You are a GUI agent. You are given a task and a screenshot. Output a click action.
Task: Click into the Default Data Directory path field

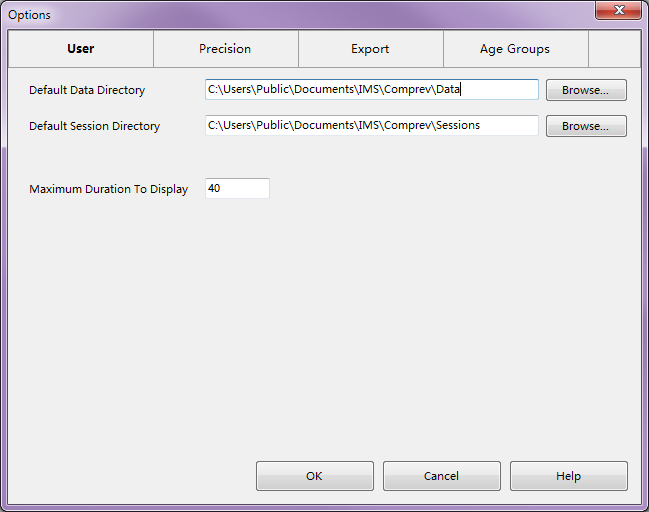click(x=371, y=90)
